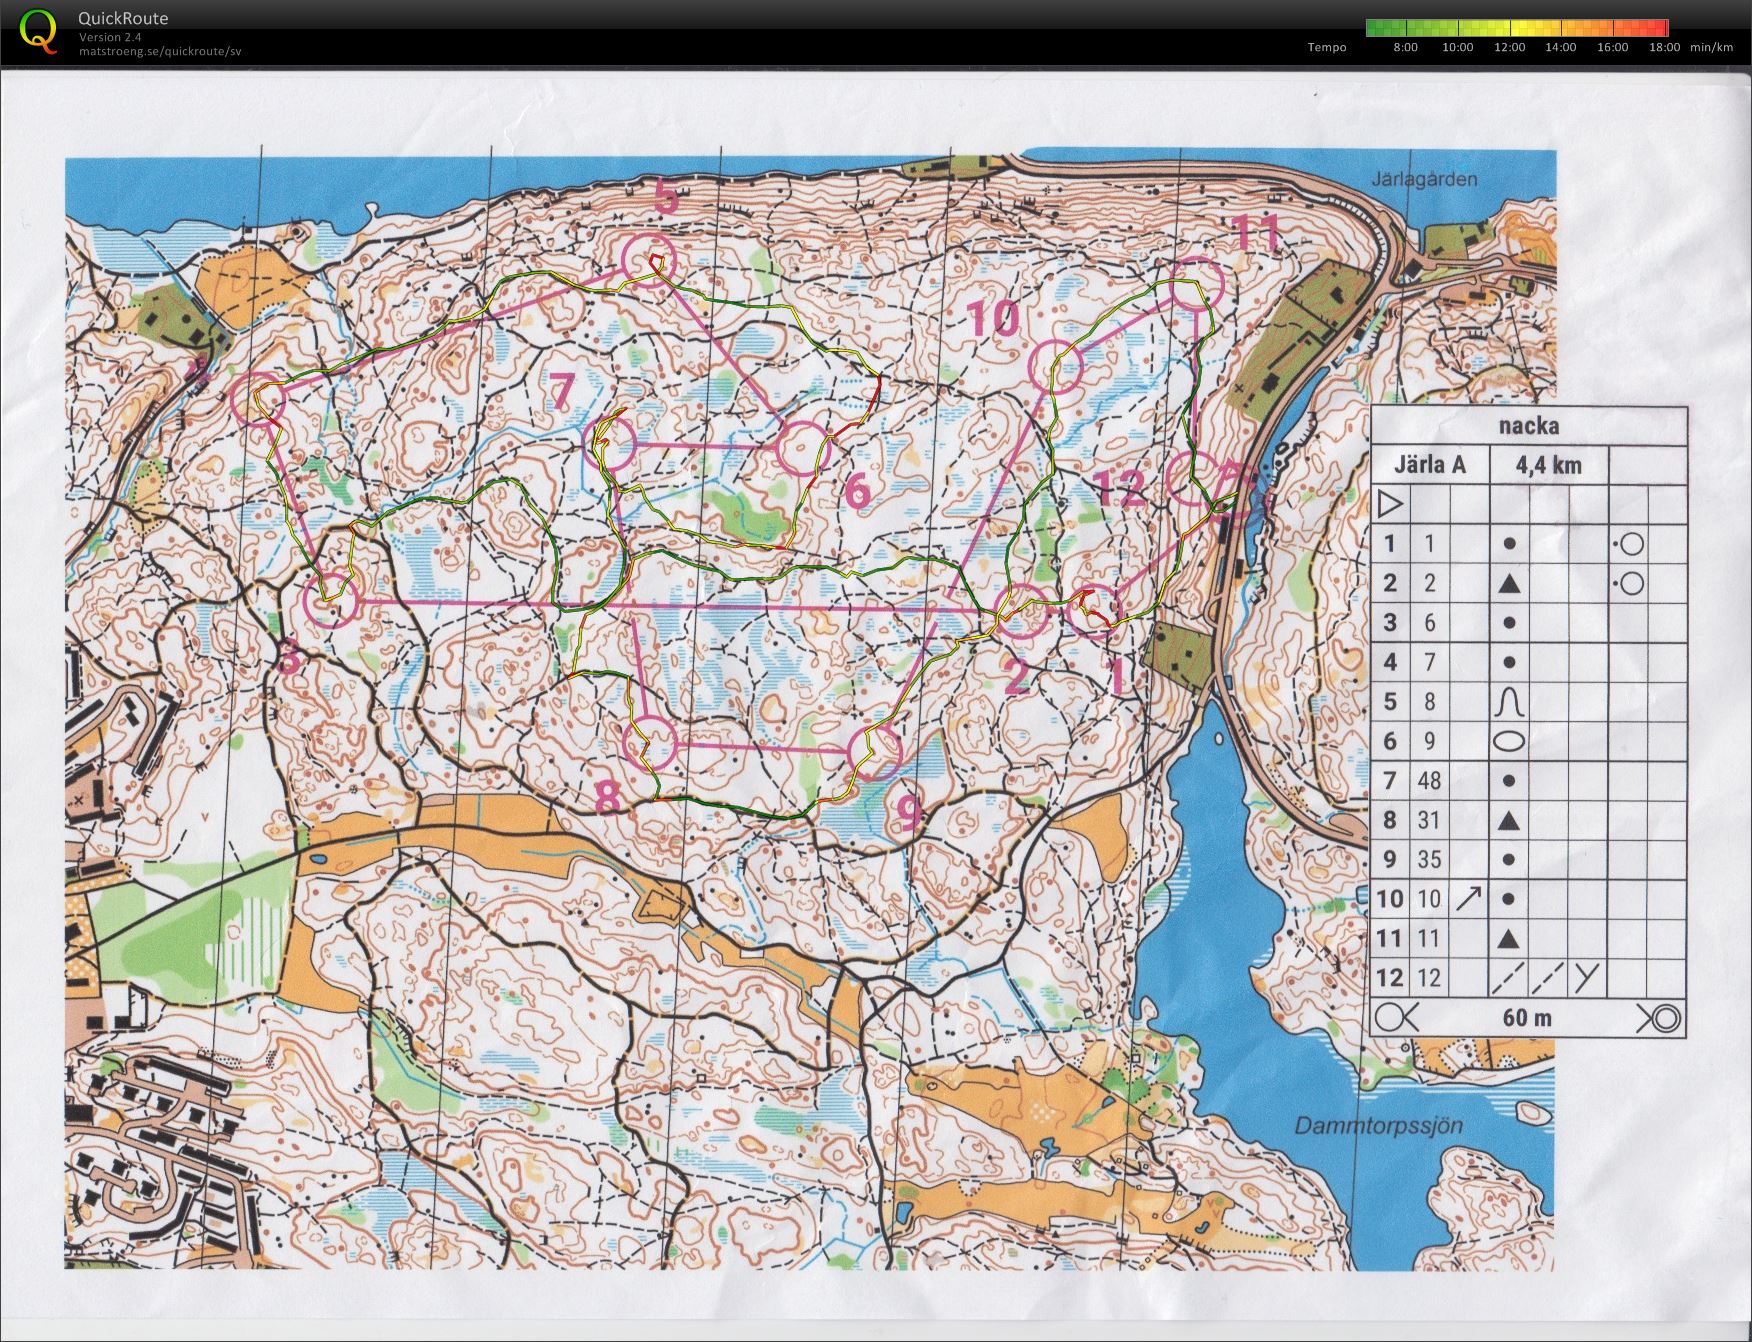The image size is (1752, 1342).
Task: Click the 12:00 tempo scale value
Action: coord(1509,47)
